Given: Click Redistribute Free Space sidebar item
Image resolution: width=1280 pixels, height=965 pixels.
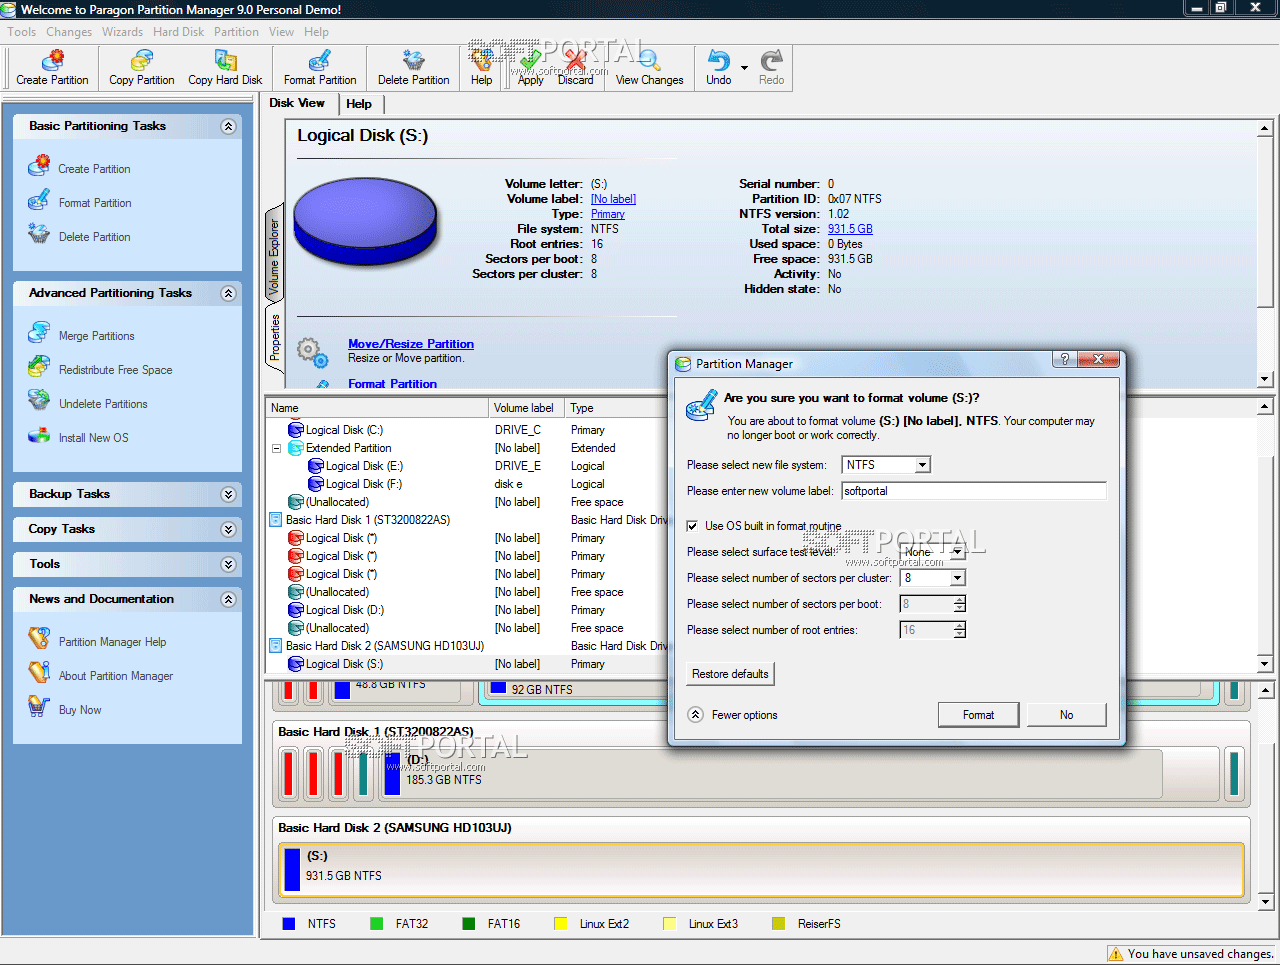Looking at the screenshot, I should point(115,370).
